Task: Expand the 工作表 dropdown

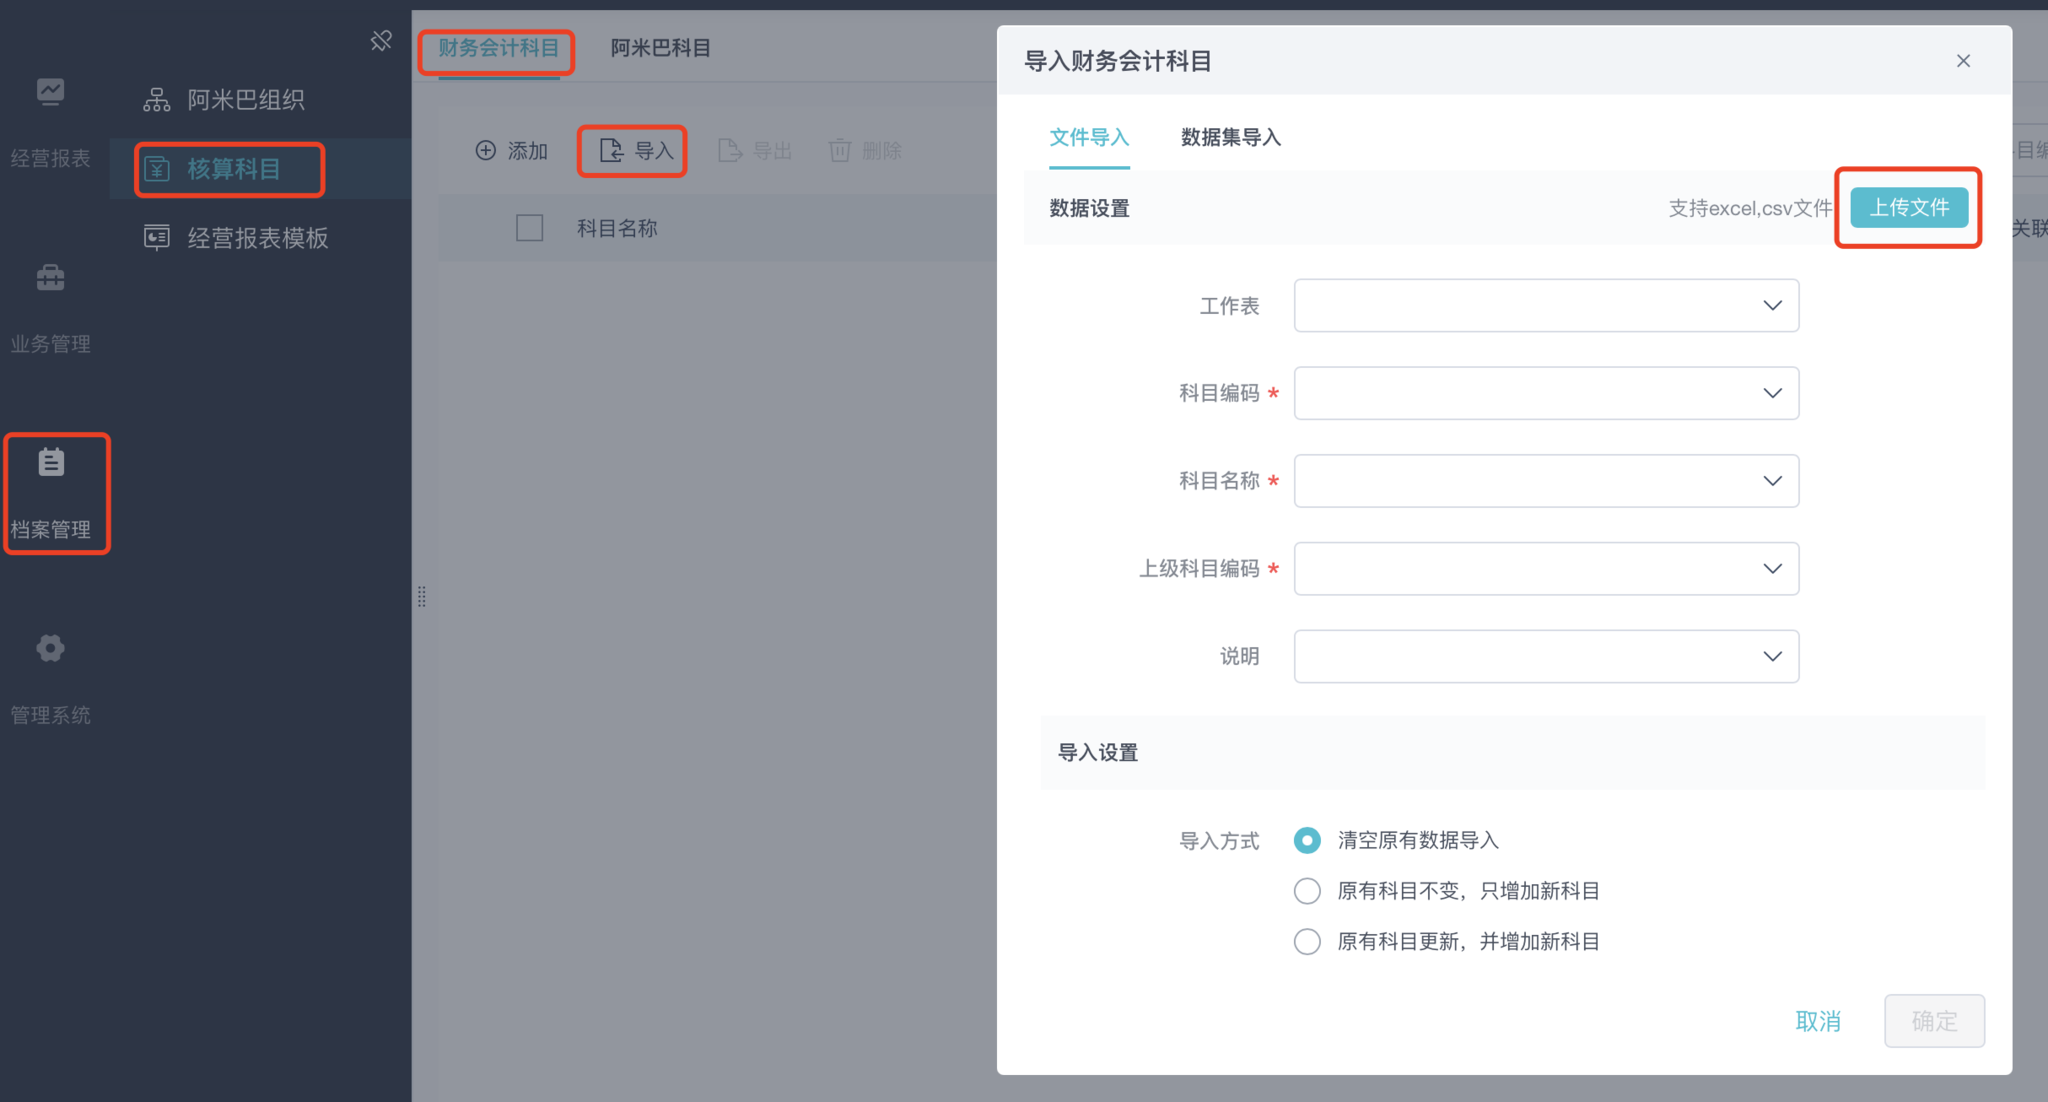Action: [x=1546, y=306]
